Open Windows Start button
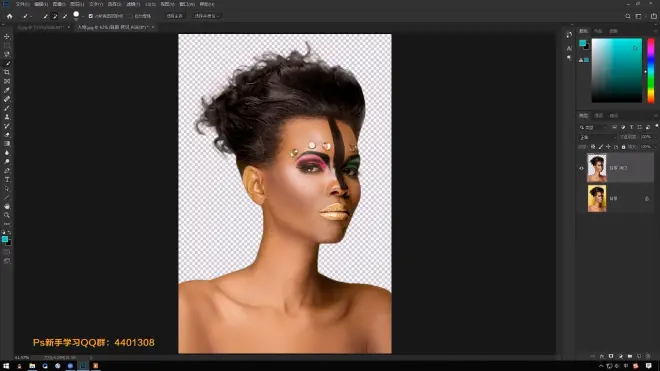Image resolution: width=660 pixels, height=371 pixels. click(6, 366)
